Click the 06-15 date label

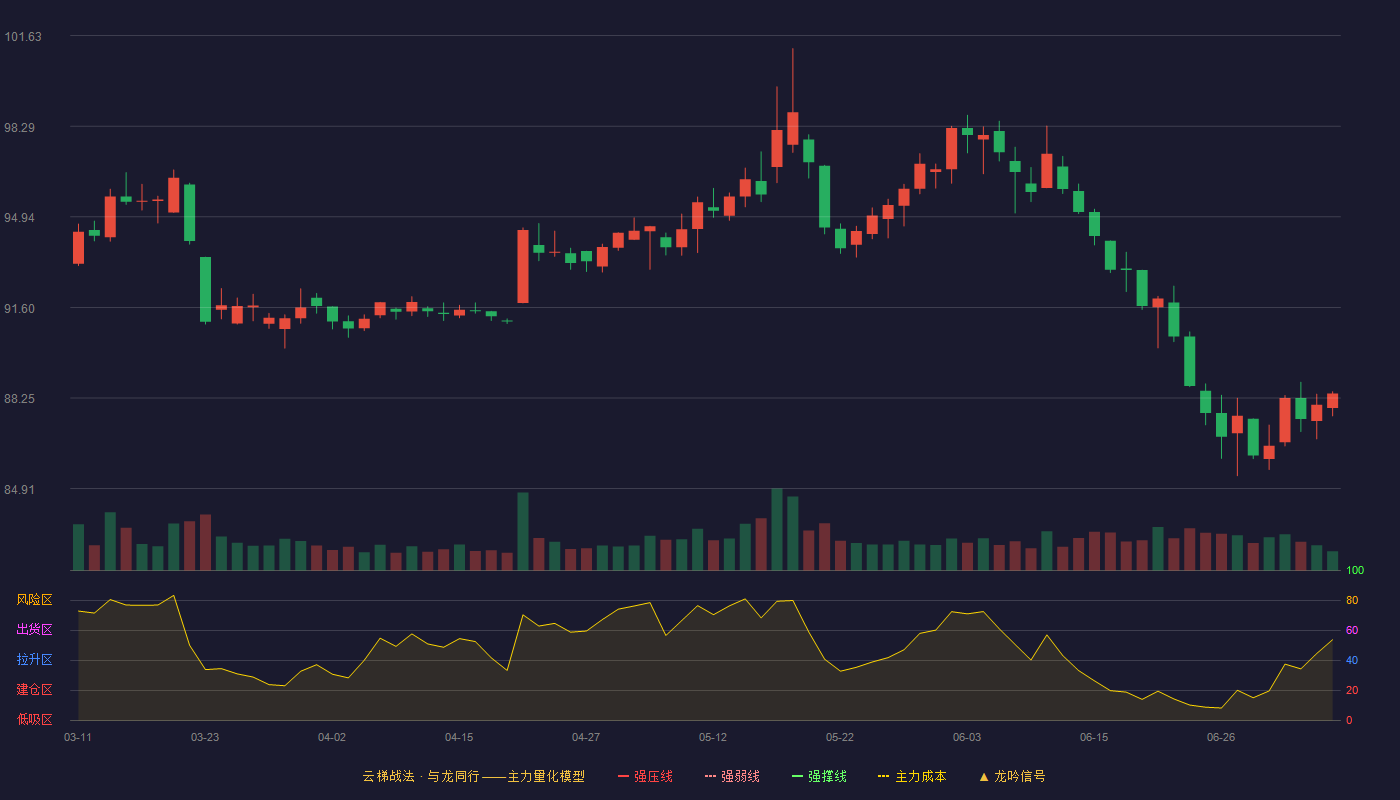[1094, 737]
